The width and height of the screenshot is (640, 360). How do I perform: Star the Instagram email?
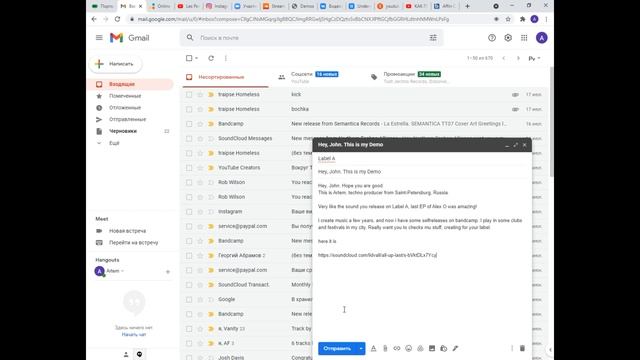(200, 211)
